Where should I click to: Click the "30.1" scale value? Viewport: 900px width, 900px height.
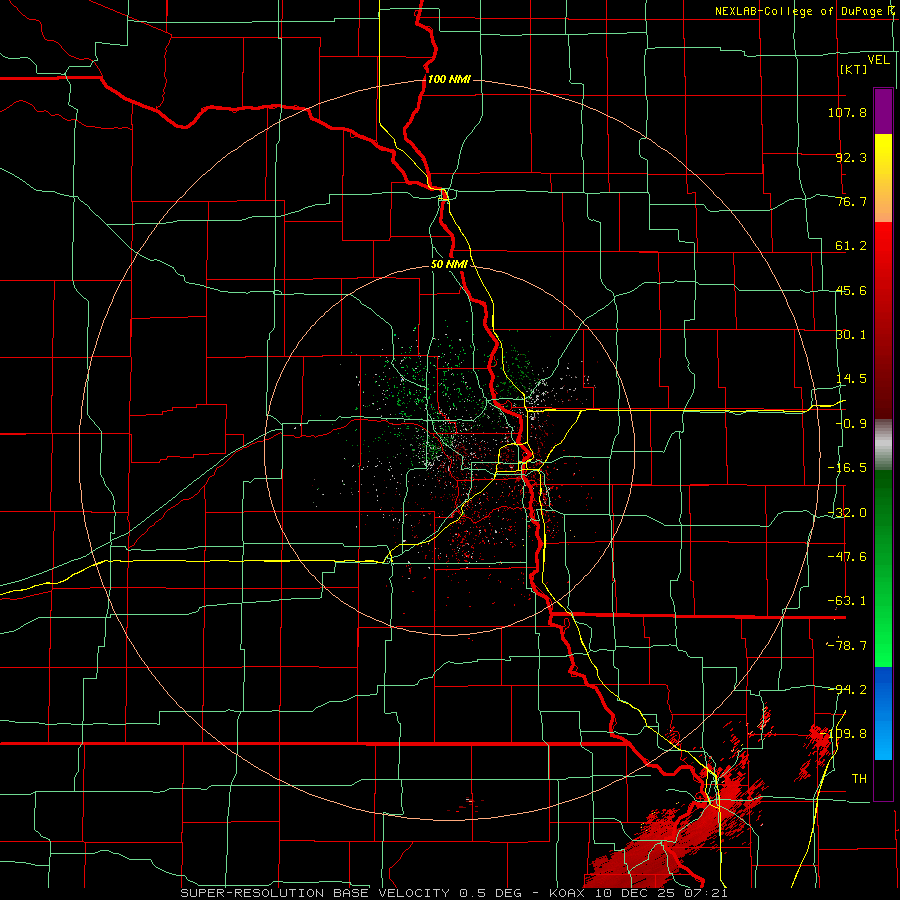pyautogui.click(x=851, y=335)
